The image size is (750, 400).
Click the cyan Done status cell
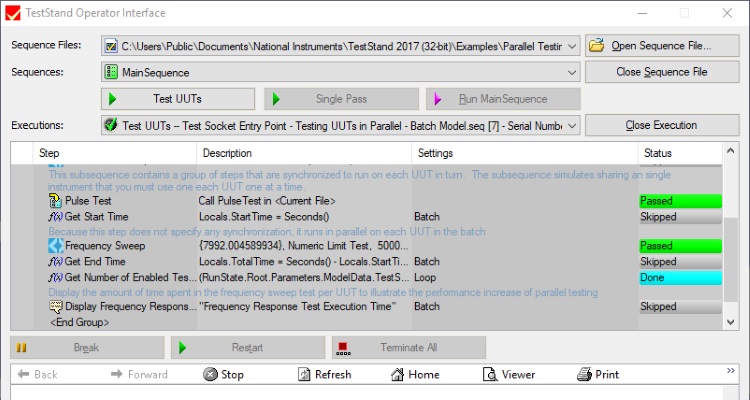pos(681,278)
